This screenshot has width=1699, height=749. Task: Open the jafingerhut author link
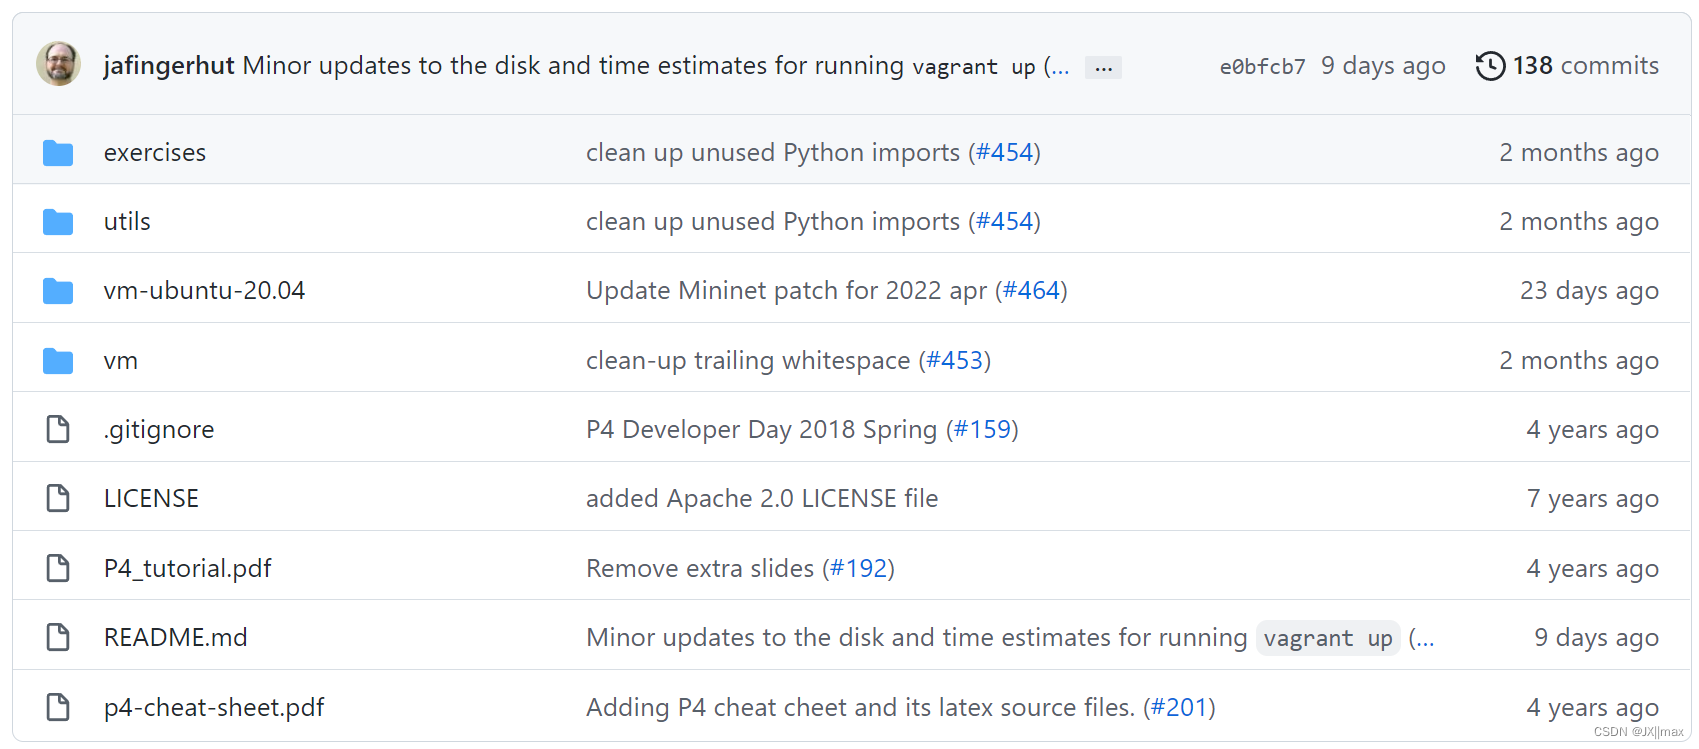point(168,66)
